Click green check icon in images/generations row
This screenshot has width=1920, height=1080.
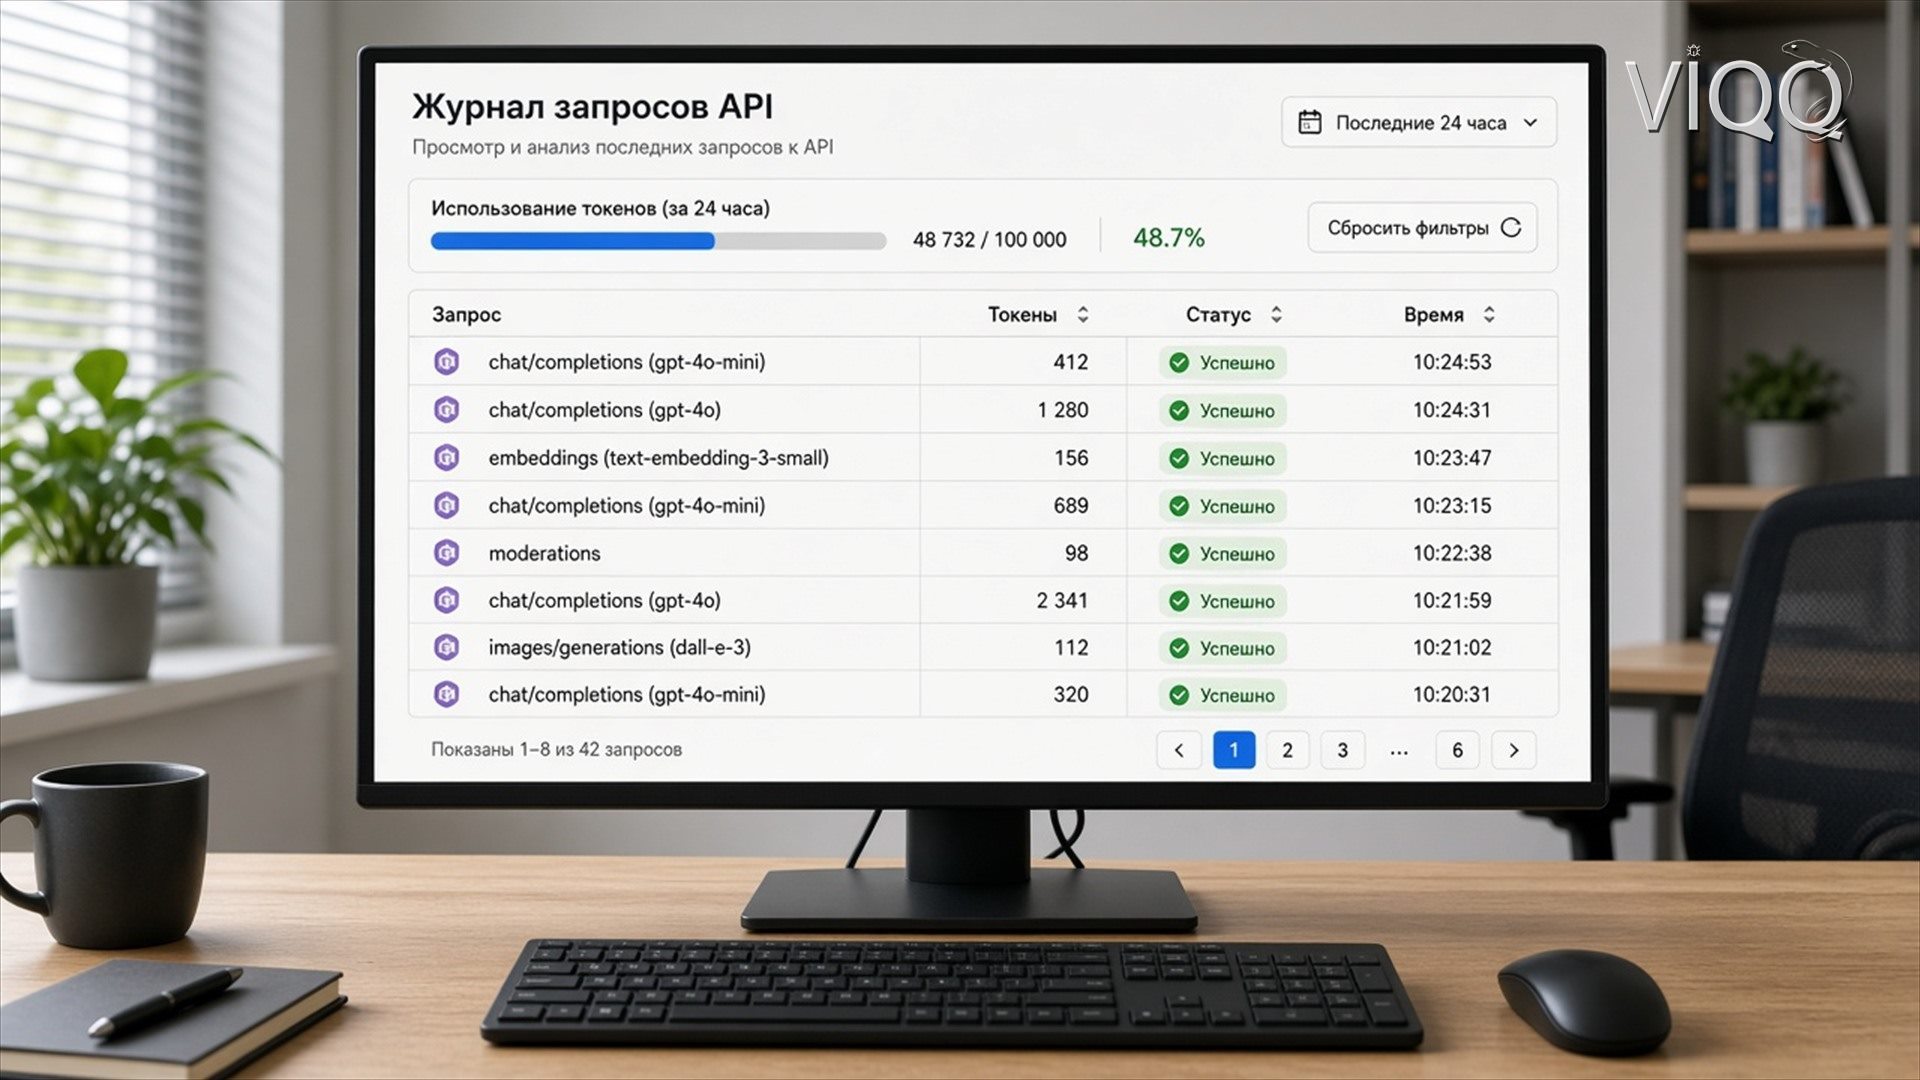(x=1179, y=648)
